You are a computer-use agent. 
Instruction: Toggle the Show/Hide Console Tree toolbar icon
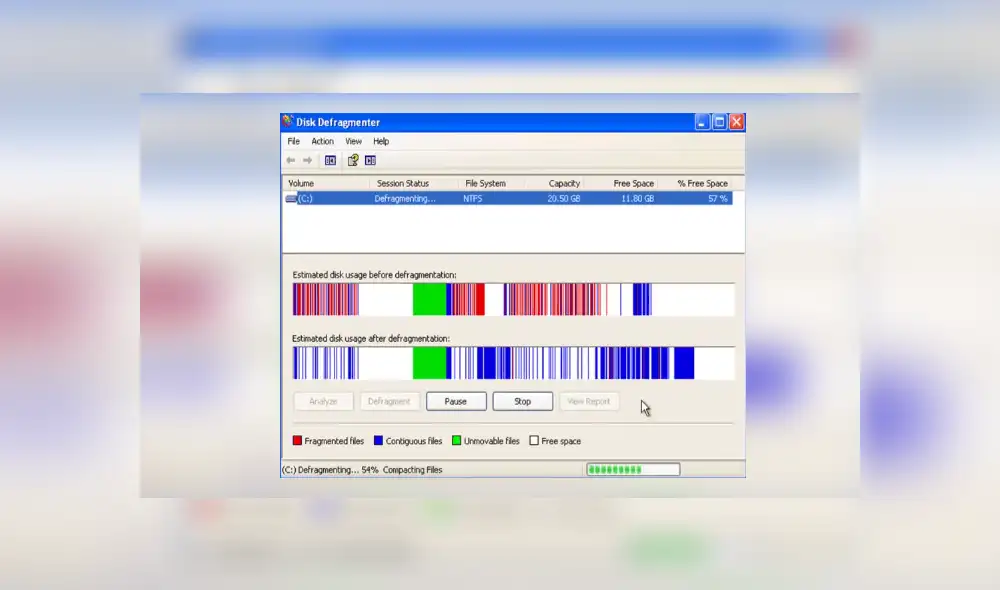pyautogui.click(x=330, y=160)
